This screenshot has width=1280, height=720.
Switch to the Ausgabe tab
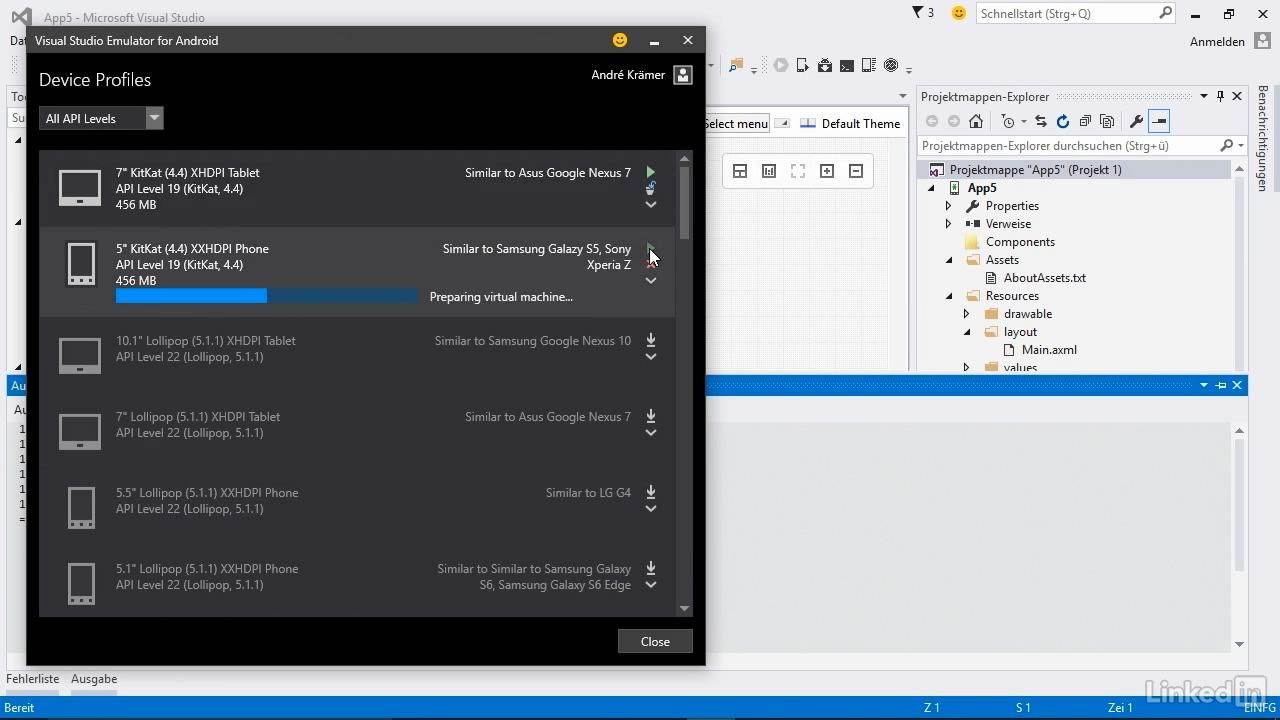93,679
